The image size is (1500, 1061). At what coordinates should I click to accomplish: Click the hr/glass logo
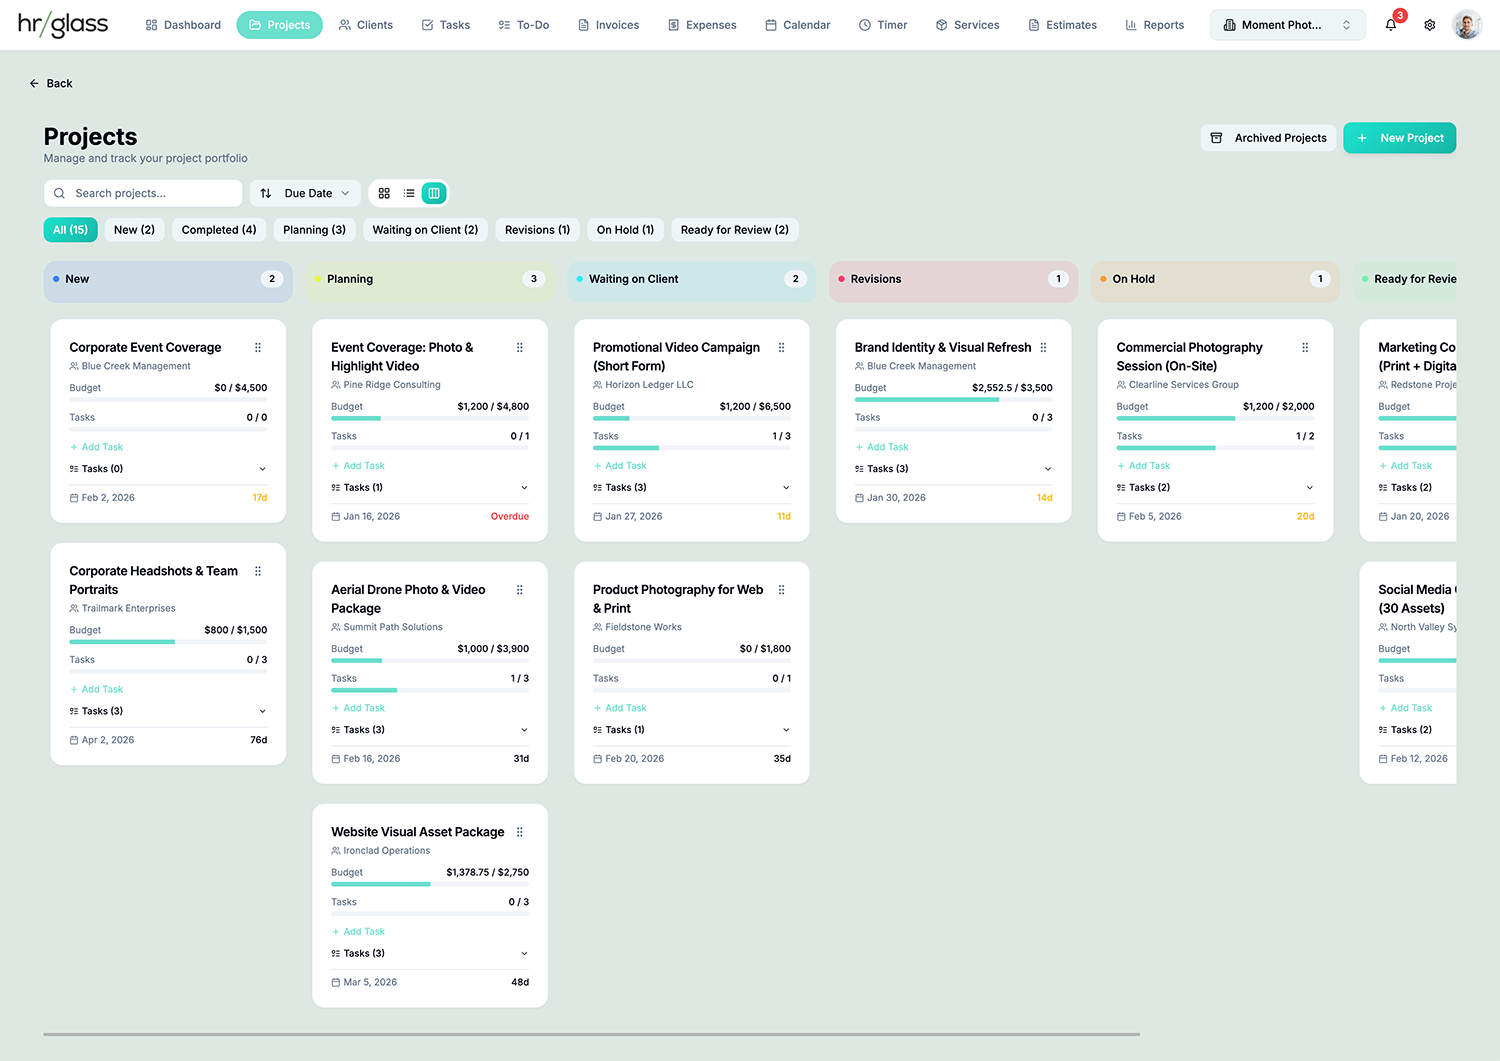(63, 25)
